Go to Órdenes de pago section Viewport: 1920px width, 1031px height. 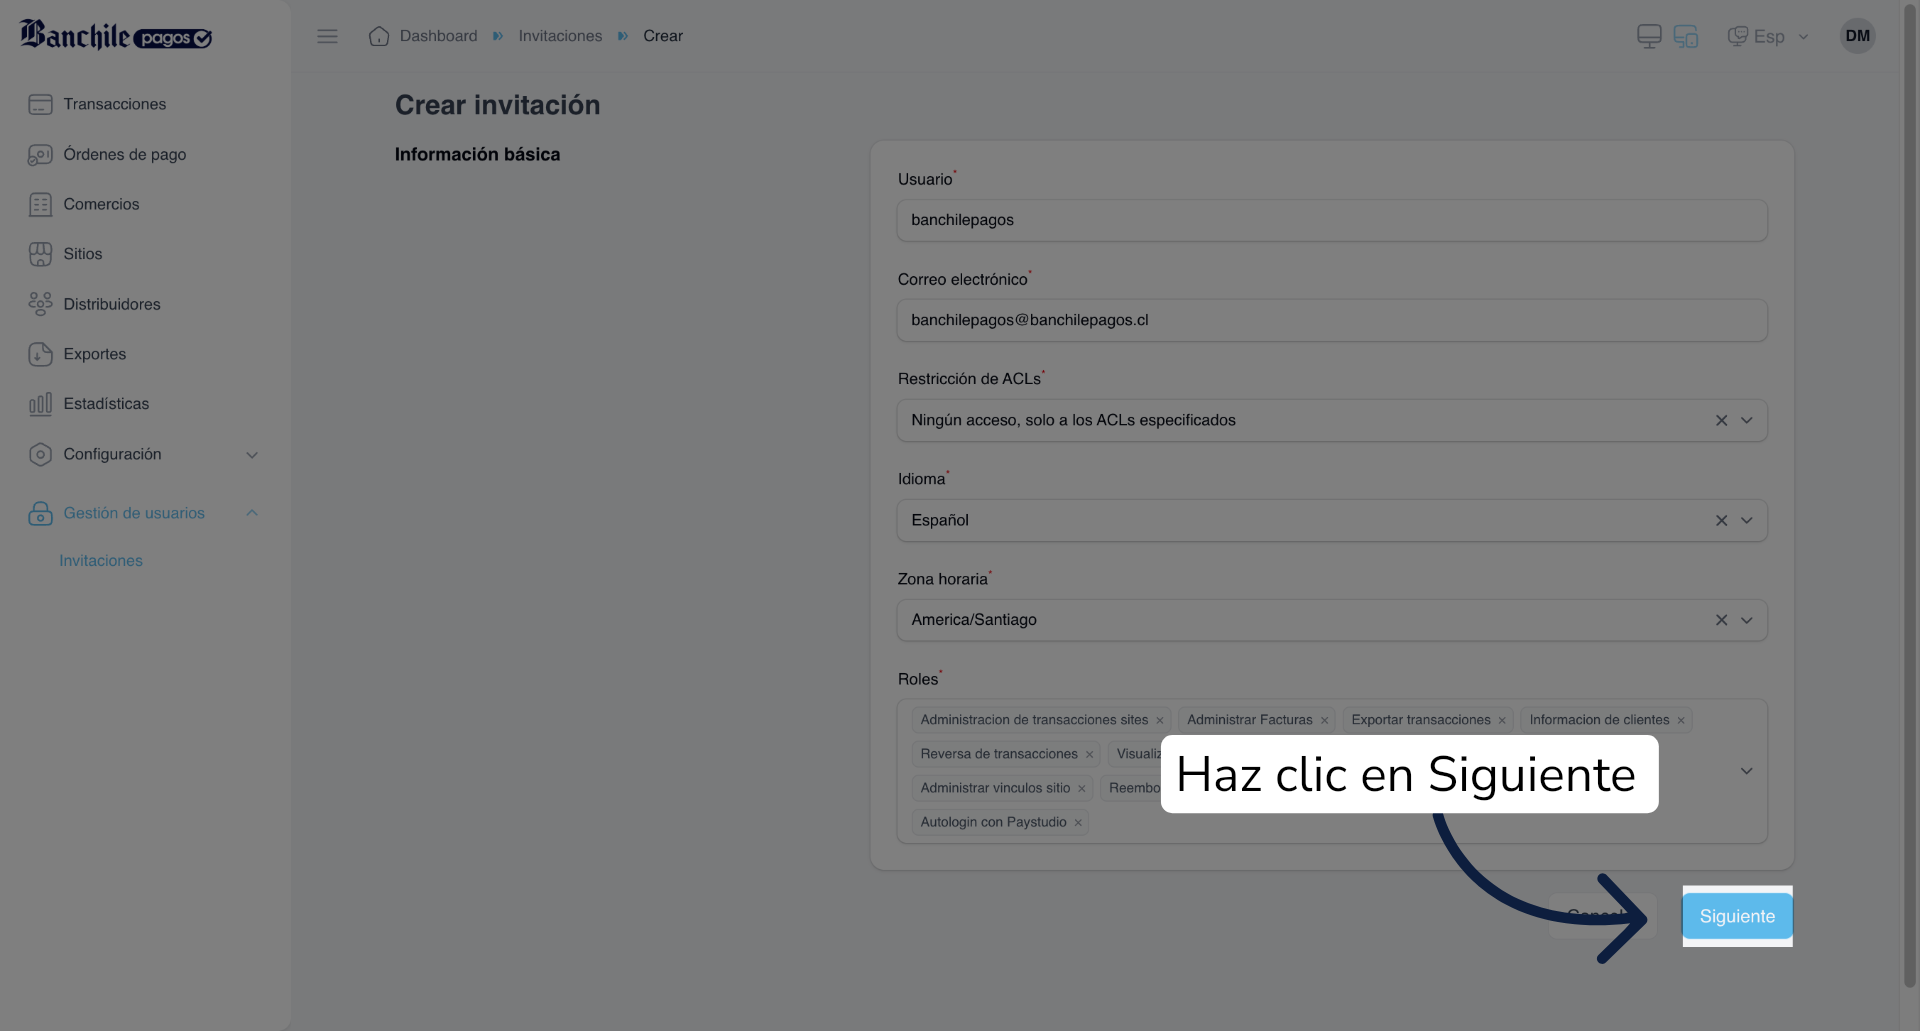107,154
